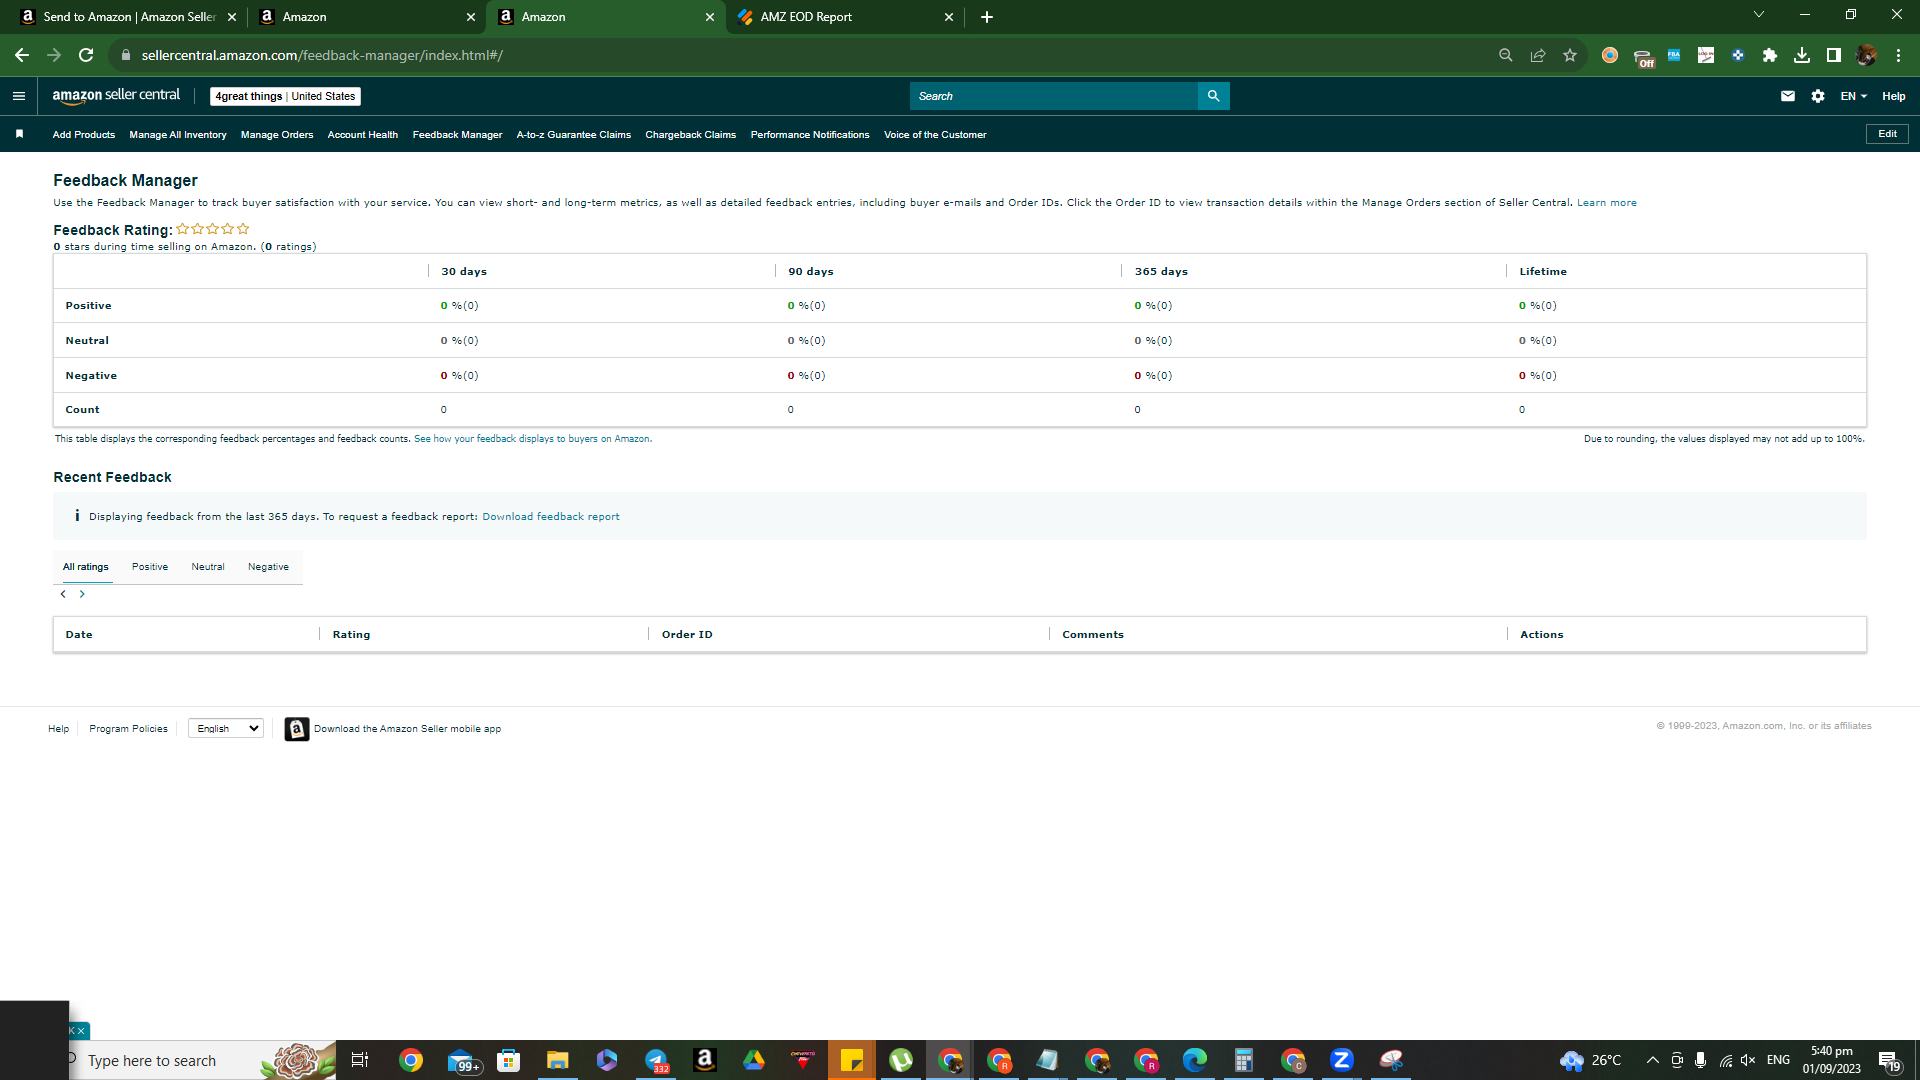The width and height of the screenshot is (1920, 1080).
Task: Open Chrome downloads icon
Action: point(1802,55)
